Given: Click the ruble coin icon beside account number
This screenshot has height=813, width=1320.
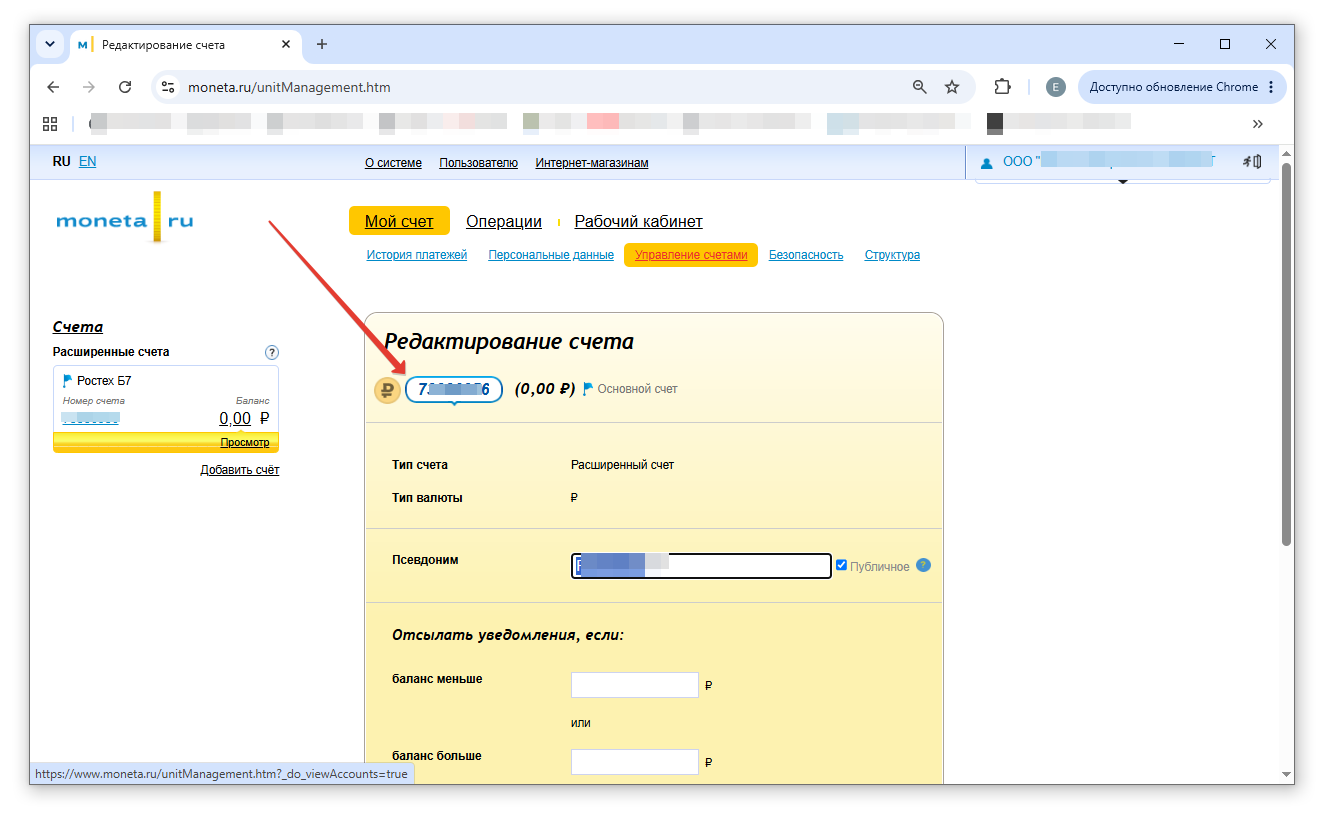Looking at the screenshot, I should [x=387, y=390].
